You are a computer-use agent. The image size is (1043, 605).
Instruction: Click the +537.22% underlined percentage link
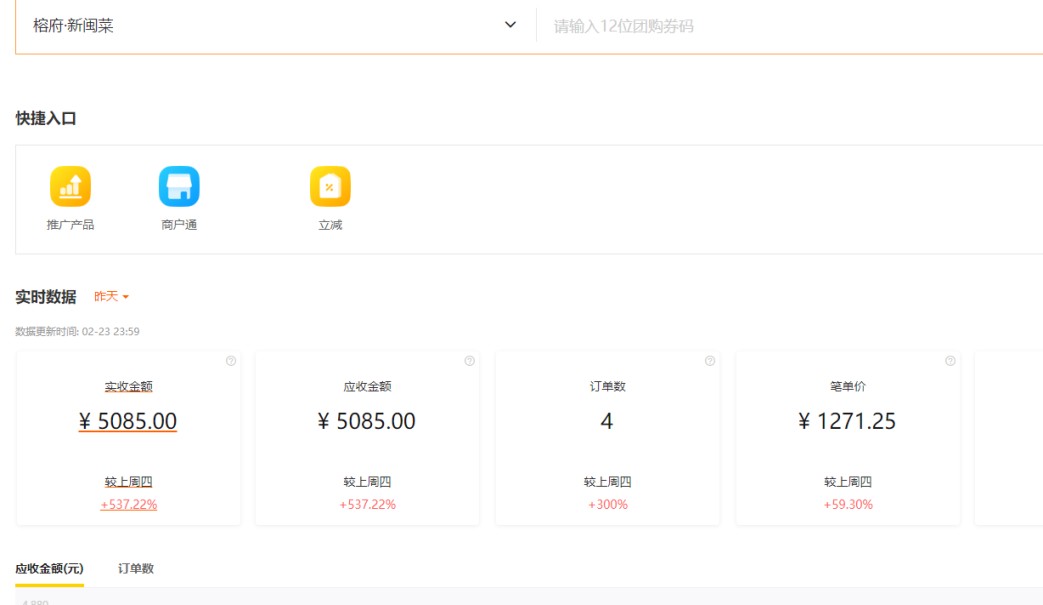point(128,505)
